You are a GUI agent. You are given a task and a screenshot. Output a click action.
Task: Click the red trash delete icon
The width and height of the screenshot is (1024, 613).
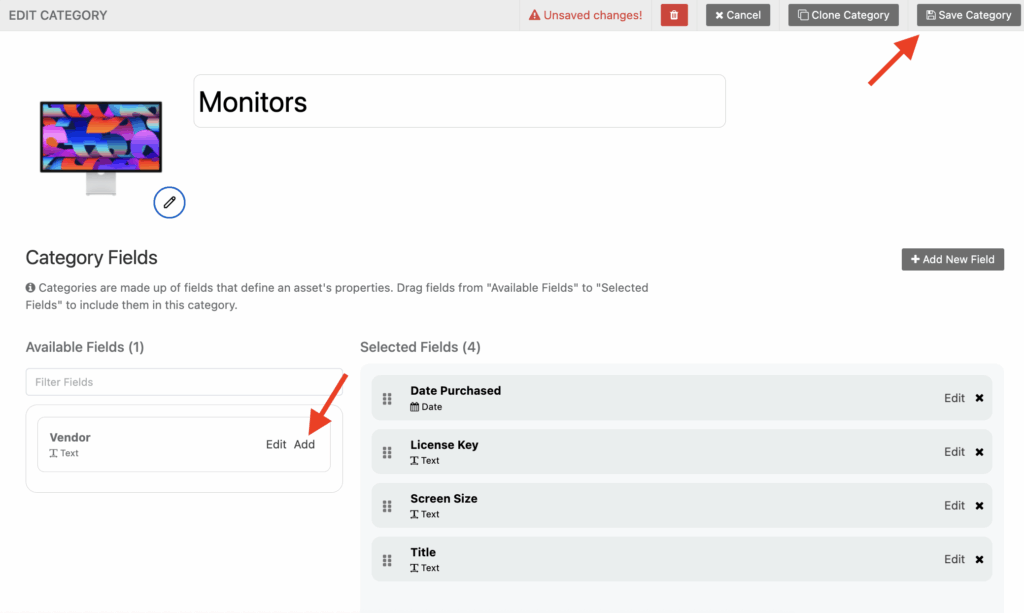tap(673, 15)
